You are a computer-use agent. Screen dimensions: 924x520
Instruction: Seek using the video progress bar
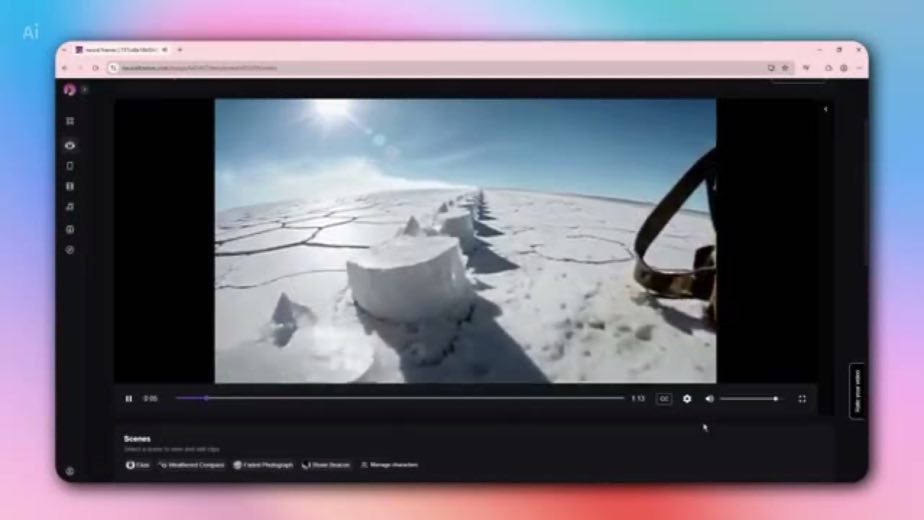[400, 398]
